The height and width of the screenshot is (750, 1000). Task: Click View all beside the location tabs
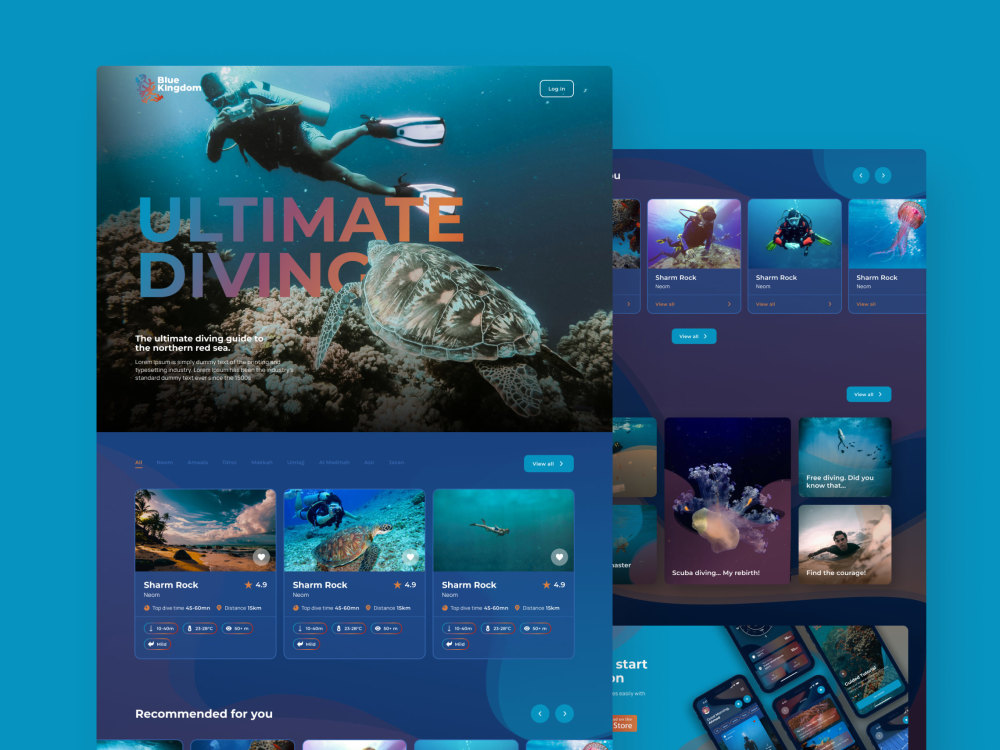[x=548, y=464]
